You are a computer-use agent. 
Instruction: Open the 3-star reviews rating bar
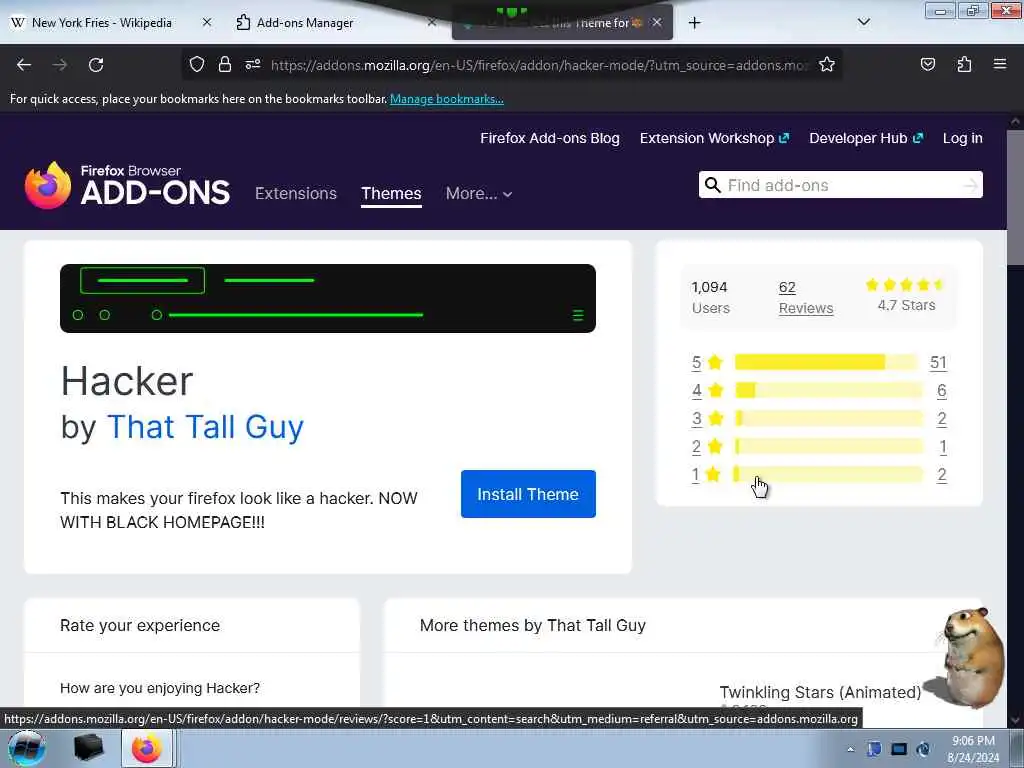point(829,418)
